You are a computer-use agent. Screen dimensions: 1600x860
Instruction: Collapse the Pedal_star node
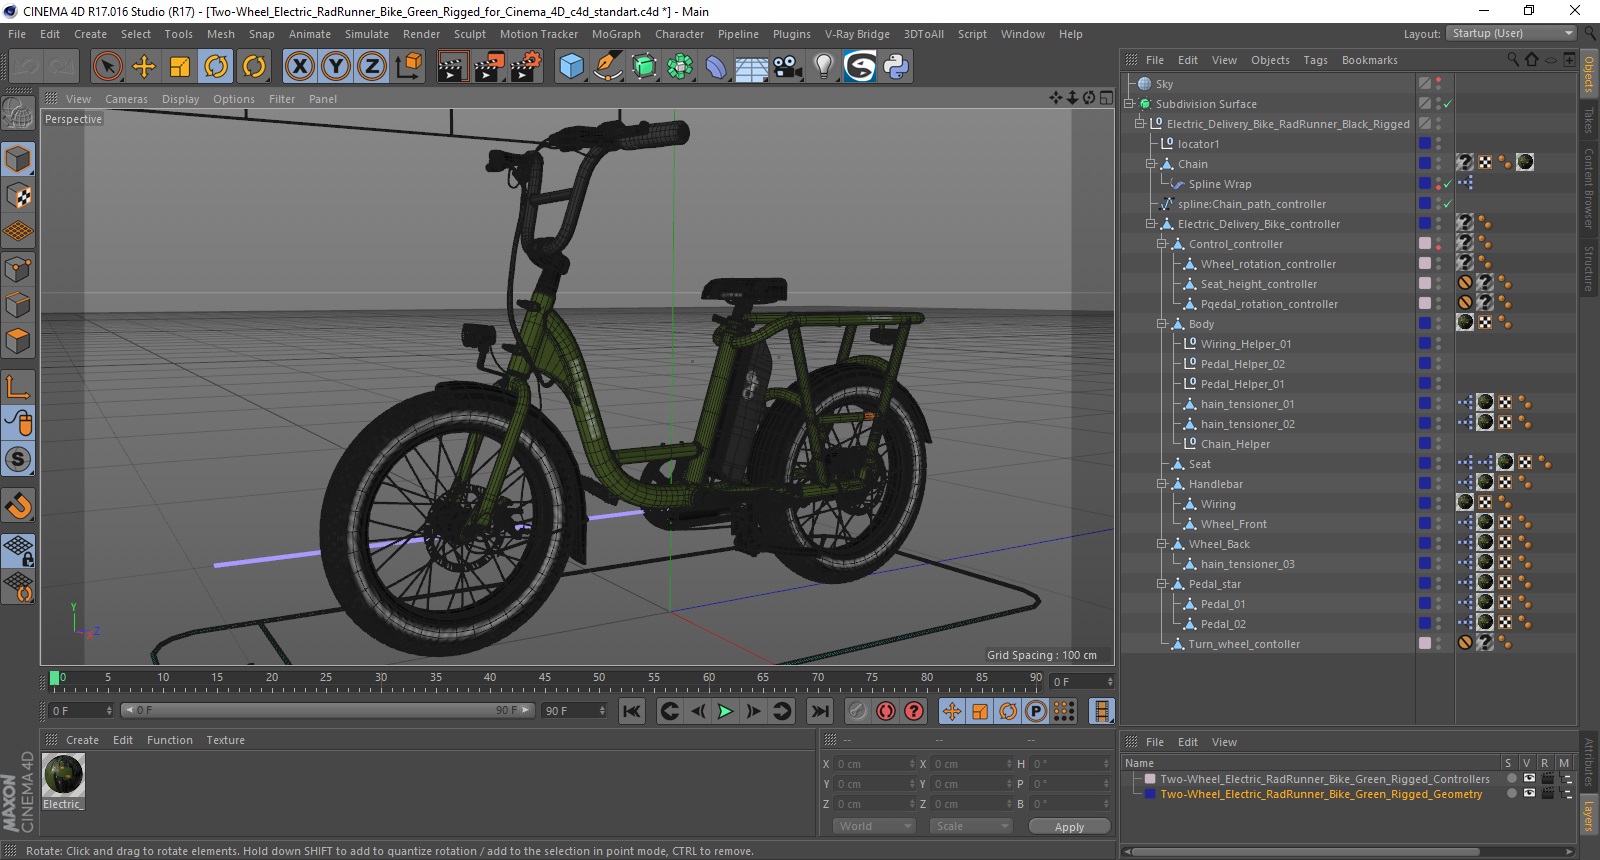1162,584
